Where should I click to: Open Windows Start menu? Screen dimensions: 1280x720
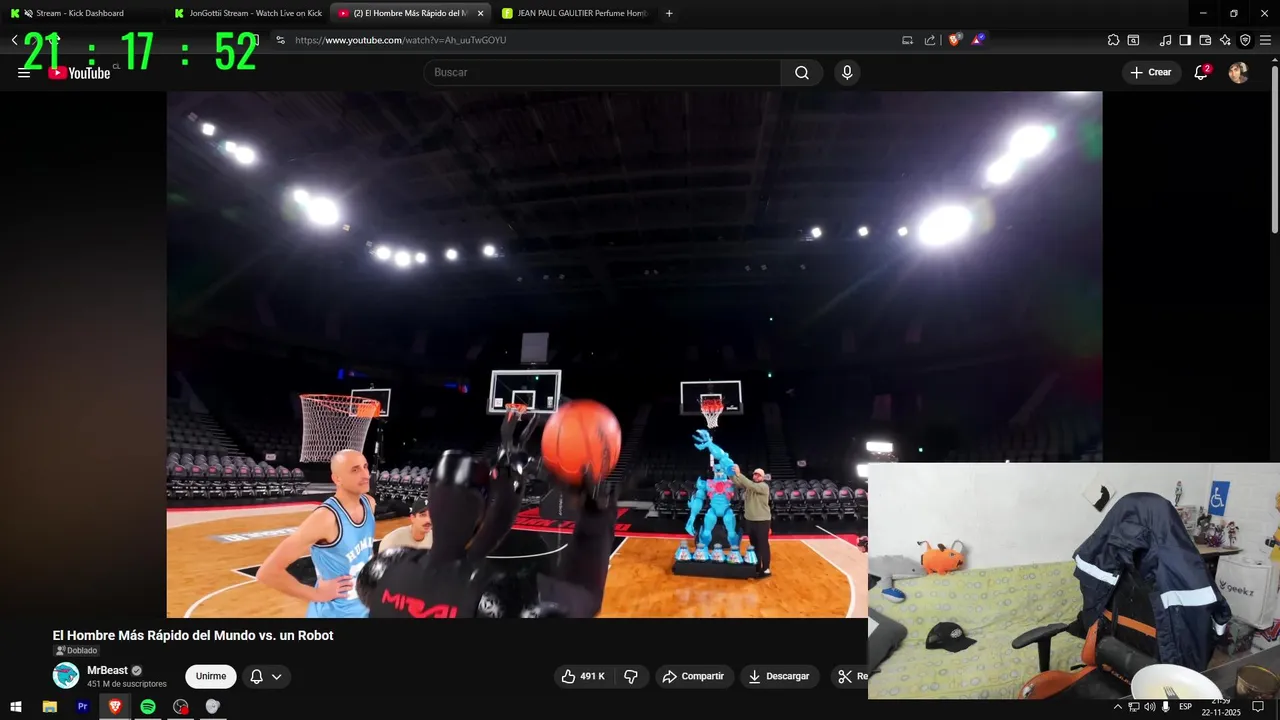(15, 707)
